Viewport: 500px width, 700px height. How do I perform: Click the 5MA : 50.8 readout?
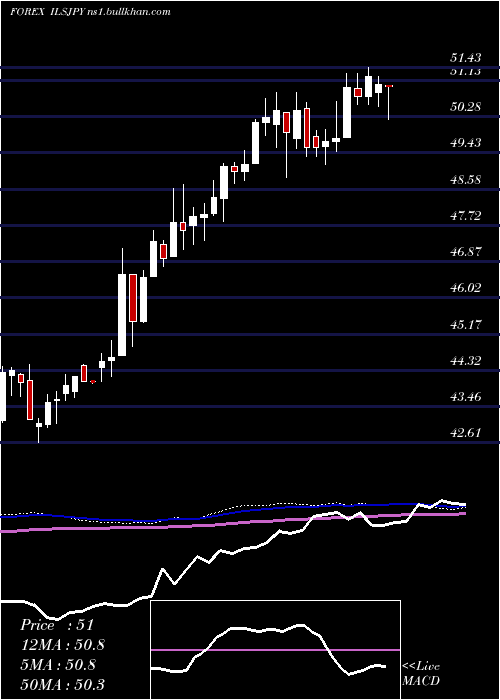(58, 665)
